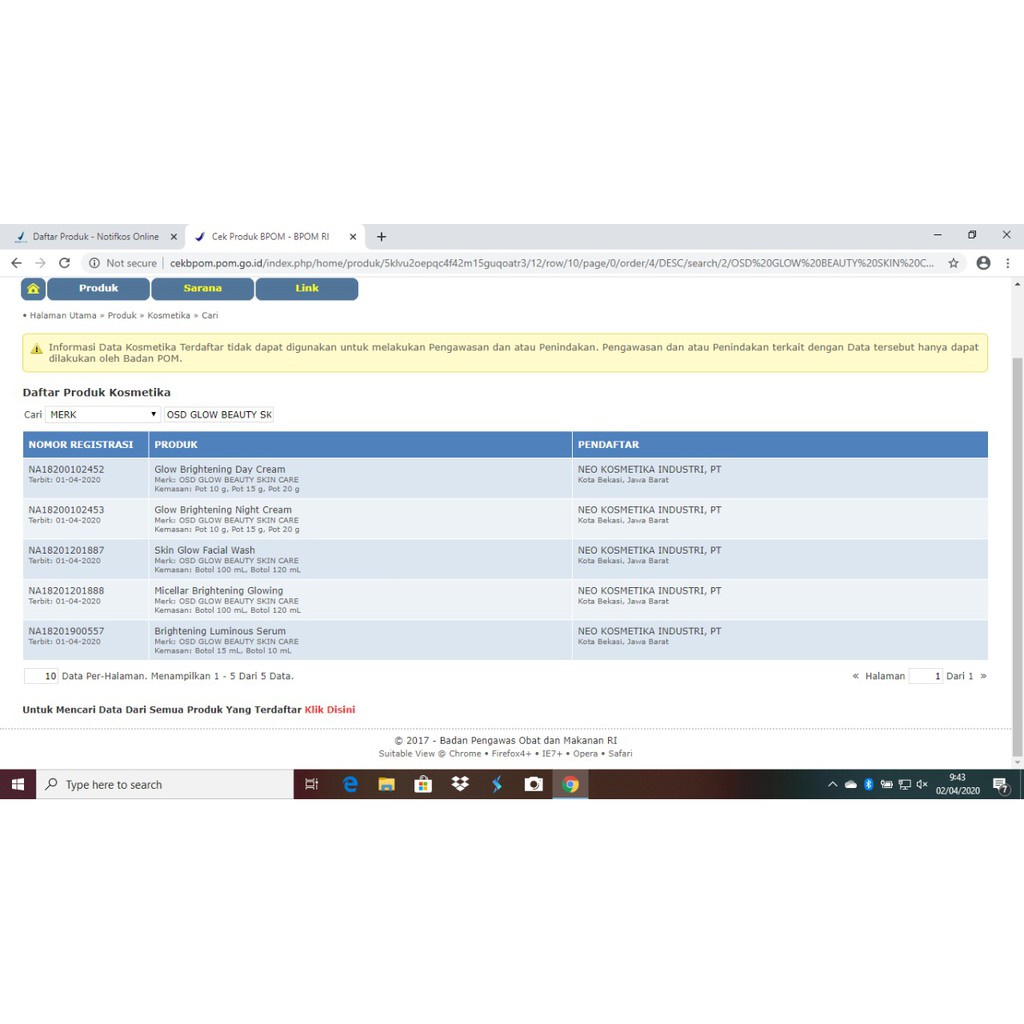Click the Type here to search box
The height and width of the screenshot is (1024, 1024).
[165, 784]
